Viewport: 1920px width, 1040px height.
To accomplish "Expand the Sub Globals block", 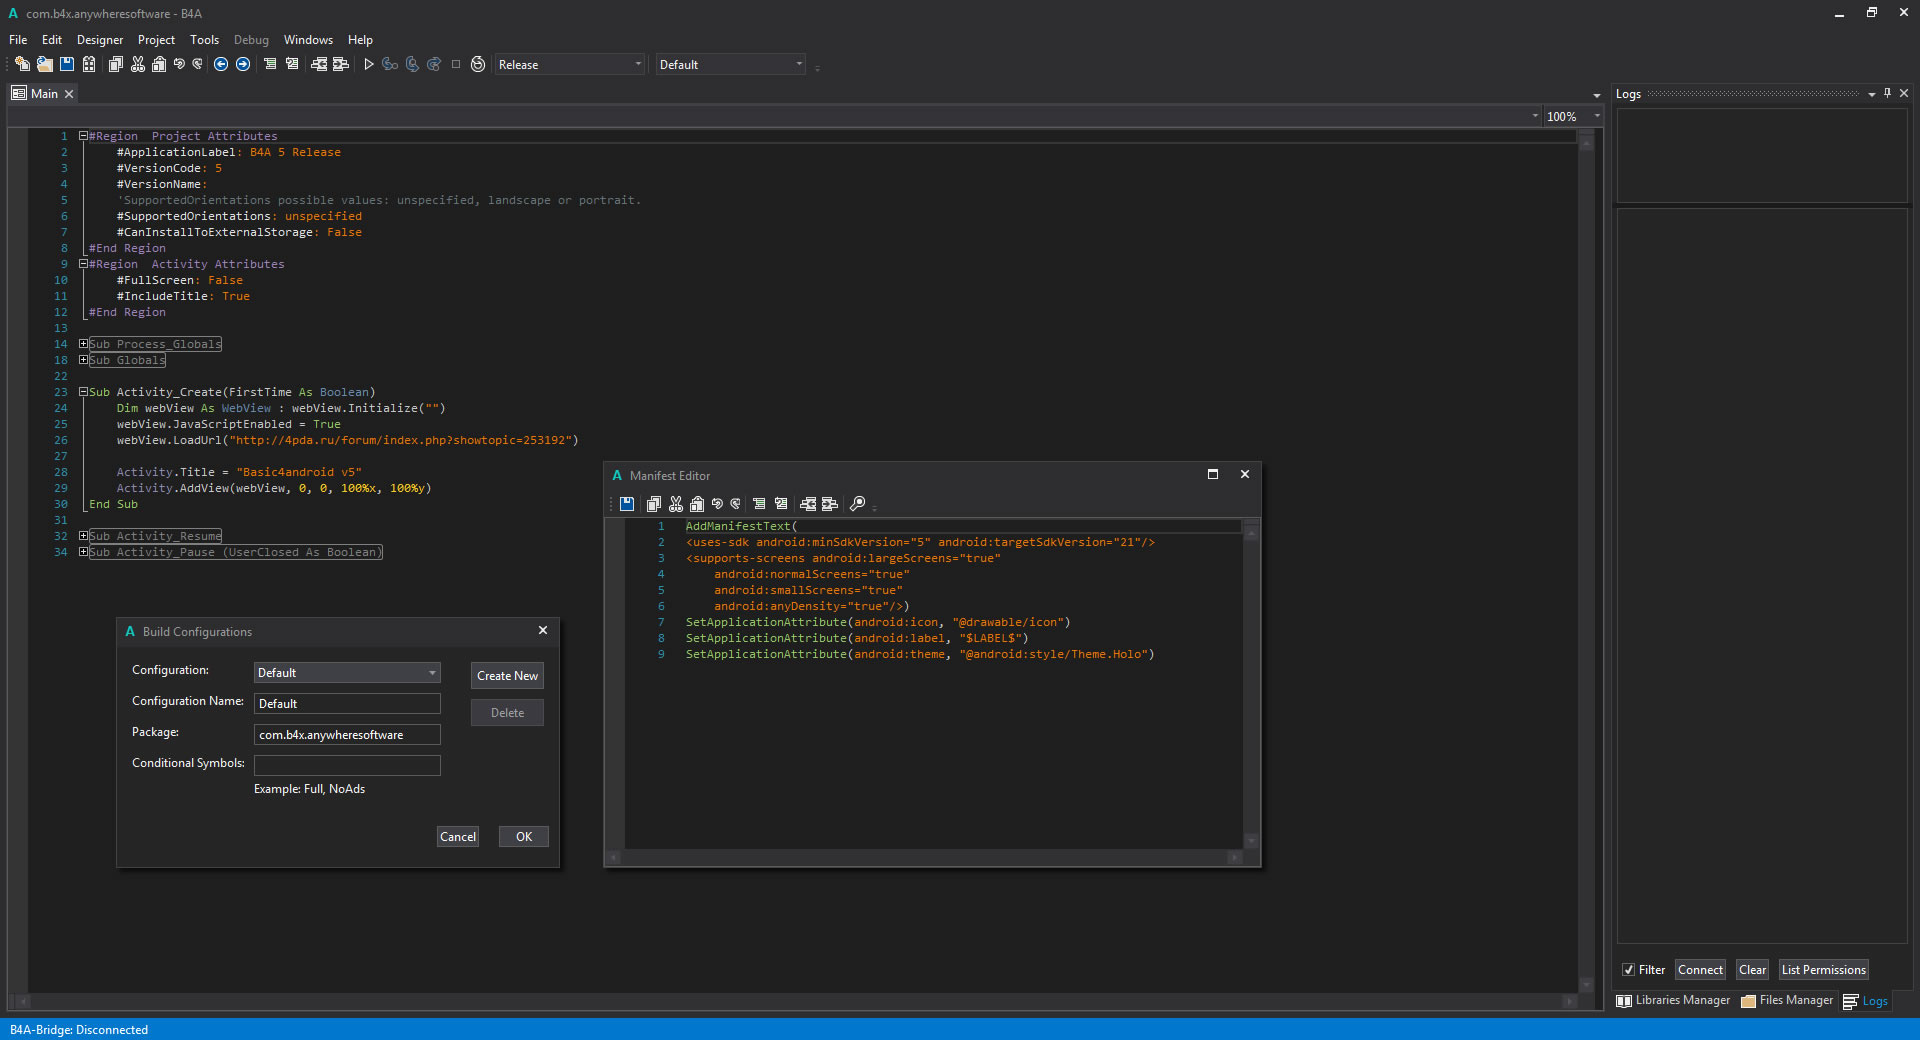I will coord(84,360).
